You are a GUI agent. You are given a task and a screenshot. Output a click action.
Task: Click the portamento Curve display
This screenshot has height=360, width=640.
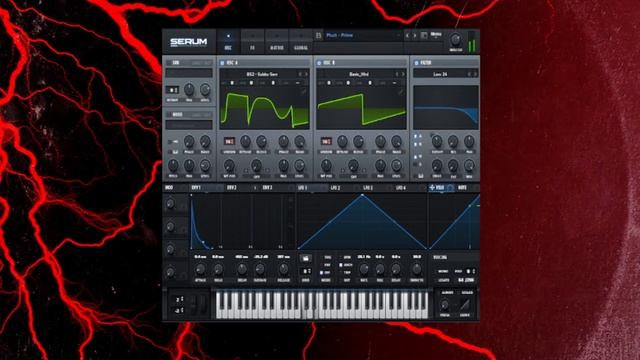(465, 305)
